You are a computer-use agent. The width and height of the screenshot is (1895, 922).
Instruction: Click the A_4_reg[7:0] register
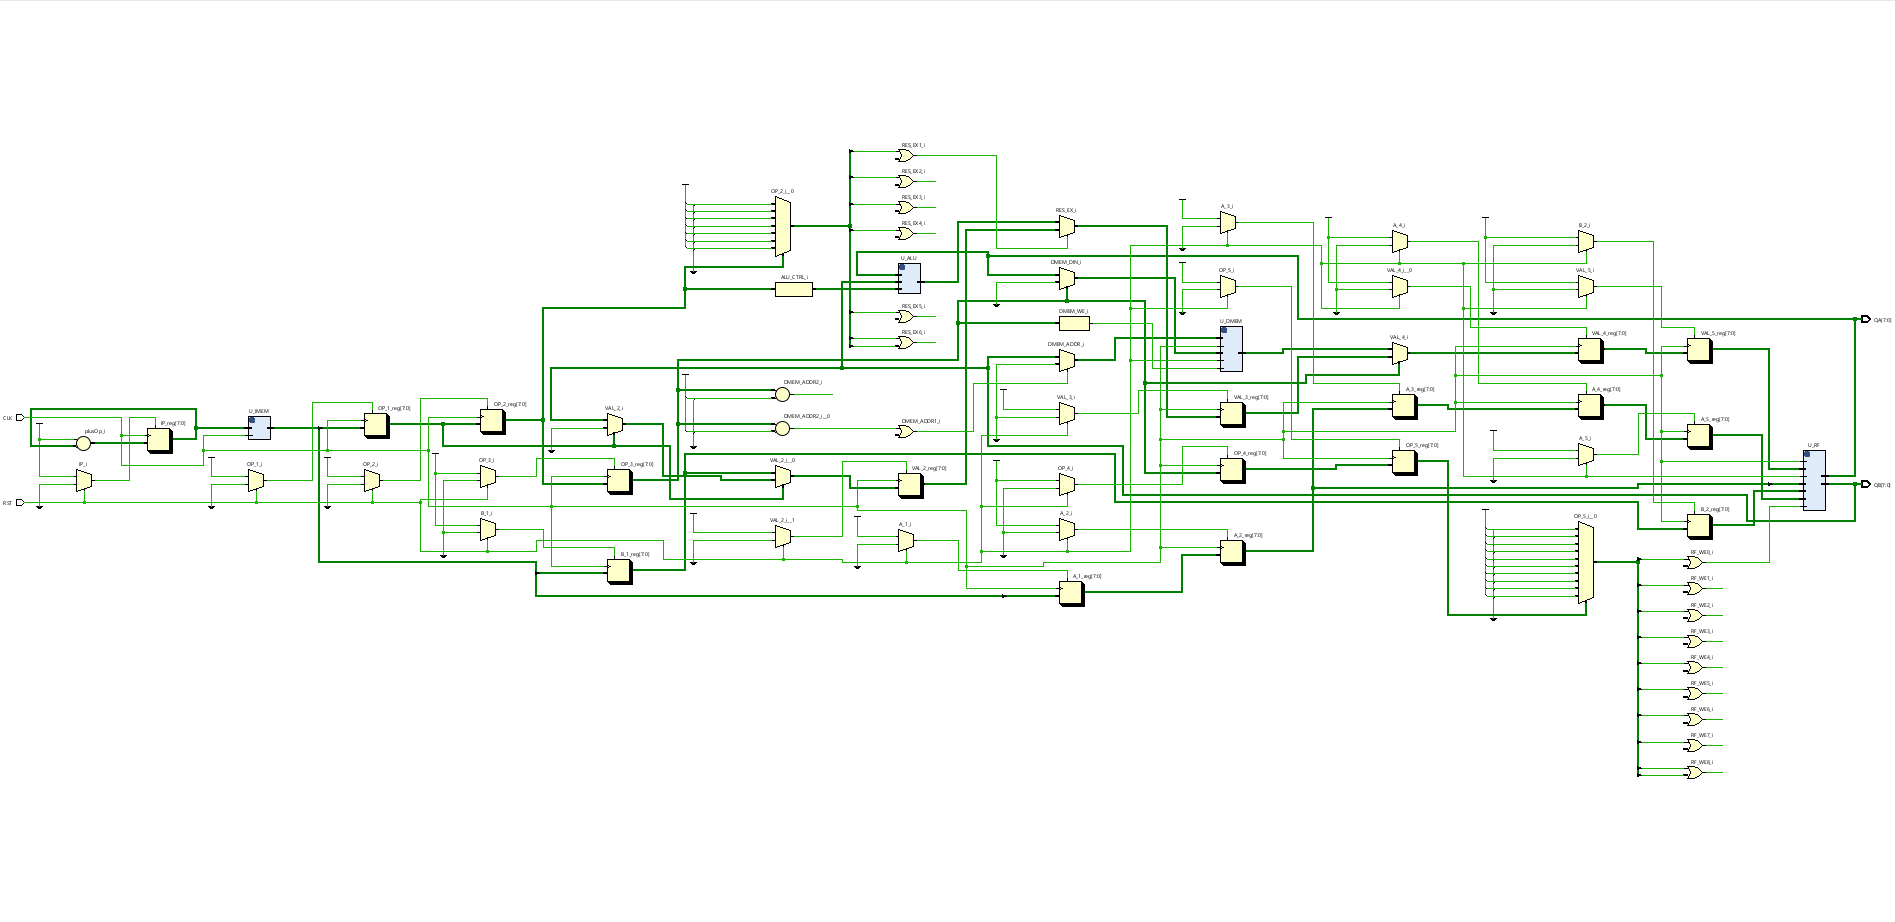tap(1591, 406)
